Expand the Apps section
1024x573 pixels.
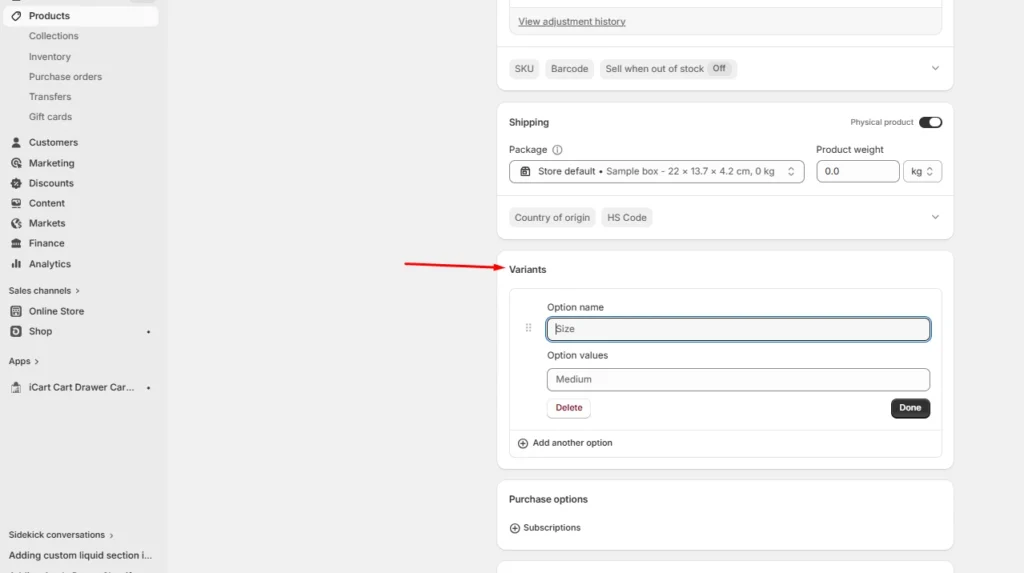pyautogui.click(x=24, y=361)
